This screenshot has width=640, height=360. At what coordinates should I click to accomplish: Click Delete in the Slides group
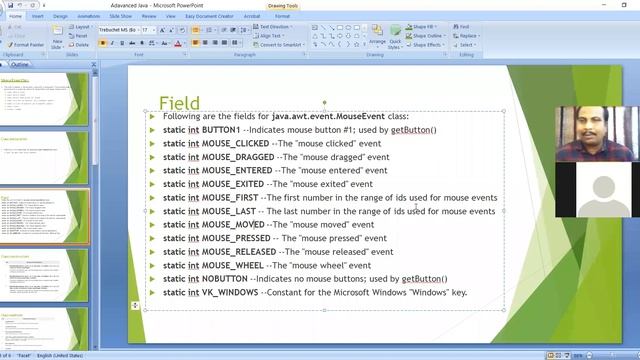coord(79,45)
